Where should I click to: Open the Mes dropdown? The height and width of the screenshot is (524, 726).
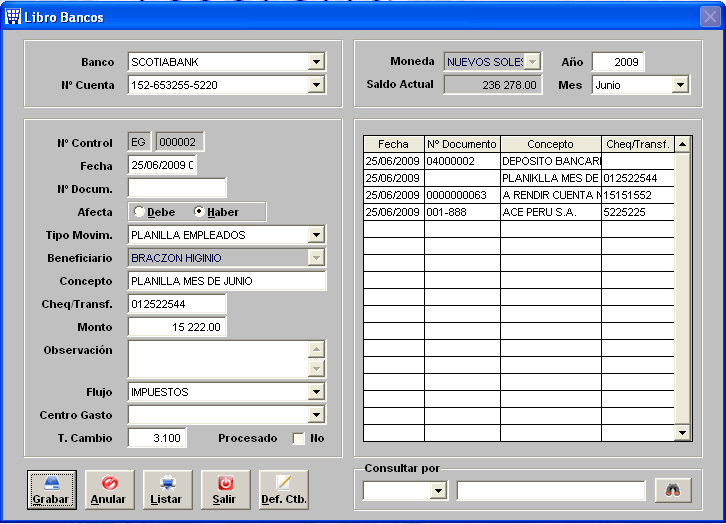[680, 85]
